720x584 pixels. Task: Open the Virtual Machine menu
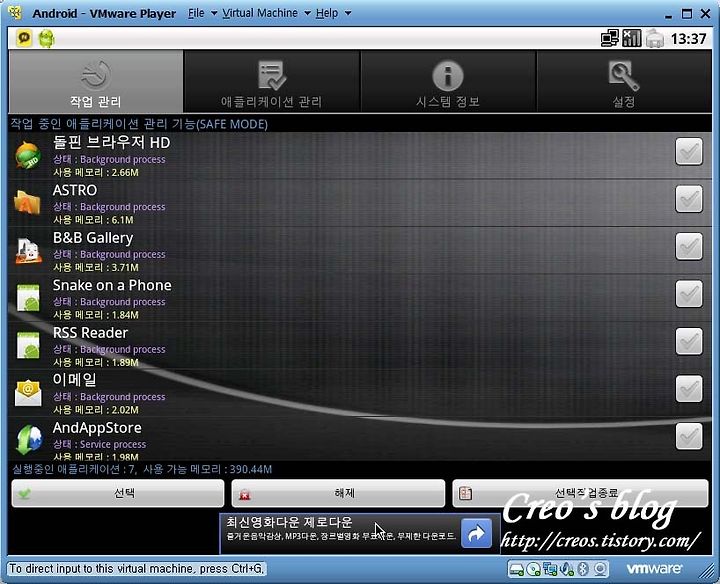pos(260,13)
